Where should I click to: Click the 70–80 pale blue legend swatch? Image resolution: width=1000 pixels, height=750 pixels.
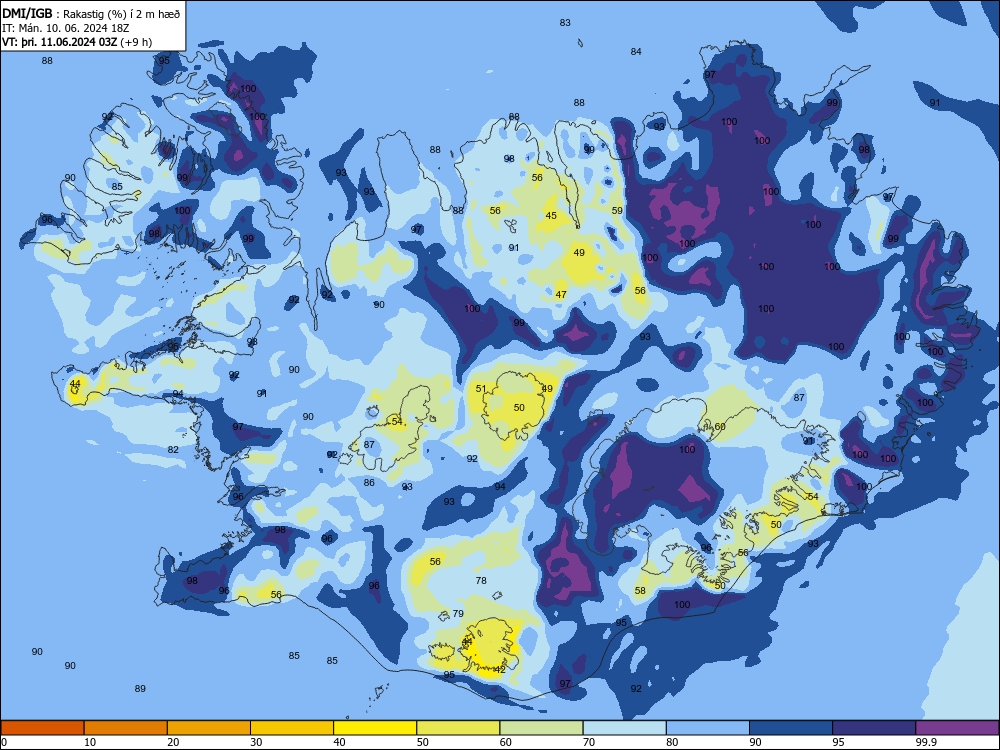(624, 728)
